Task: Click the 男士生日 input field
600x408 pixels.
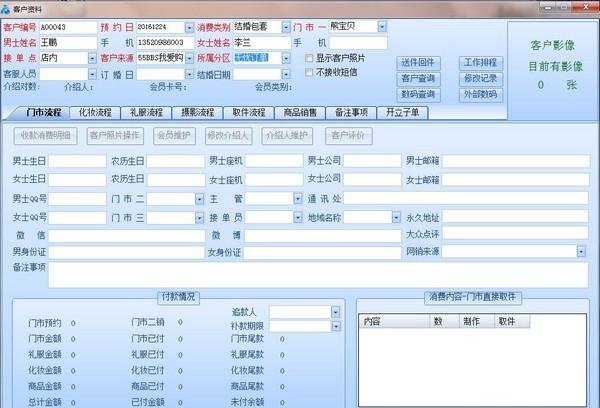Action: point(77,161)
